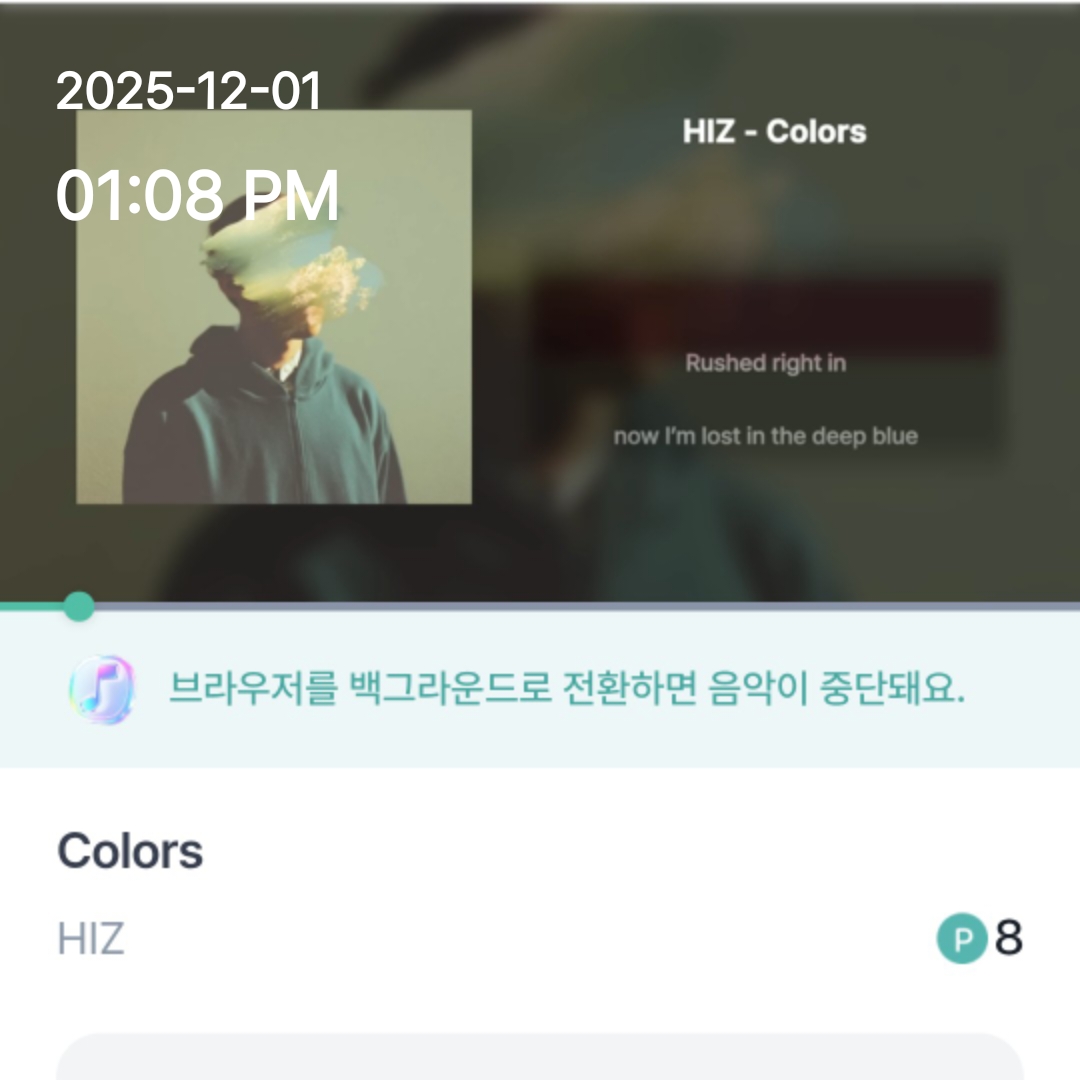Seek using the grey progress bar track
This screenshot has height=1080, width=1080.
click(x=587, y=606)
